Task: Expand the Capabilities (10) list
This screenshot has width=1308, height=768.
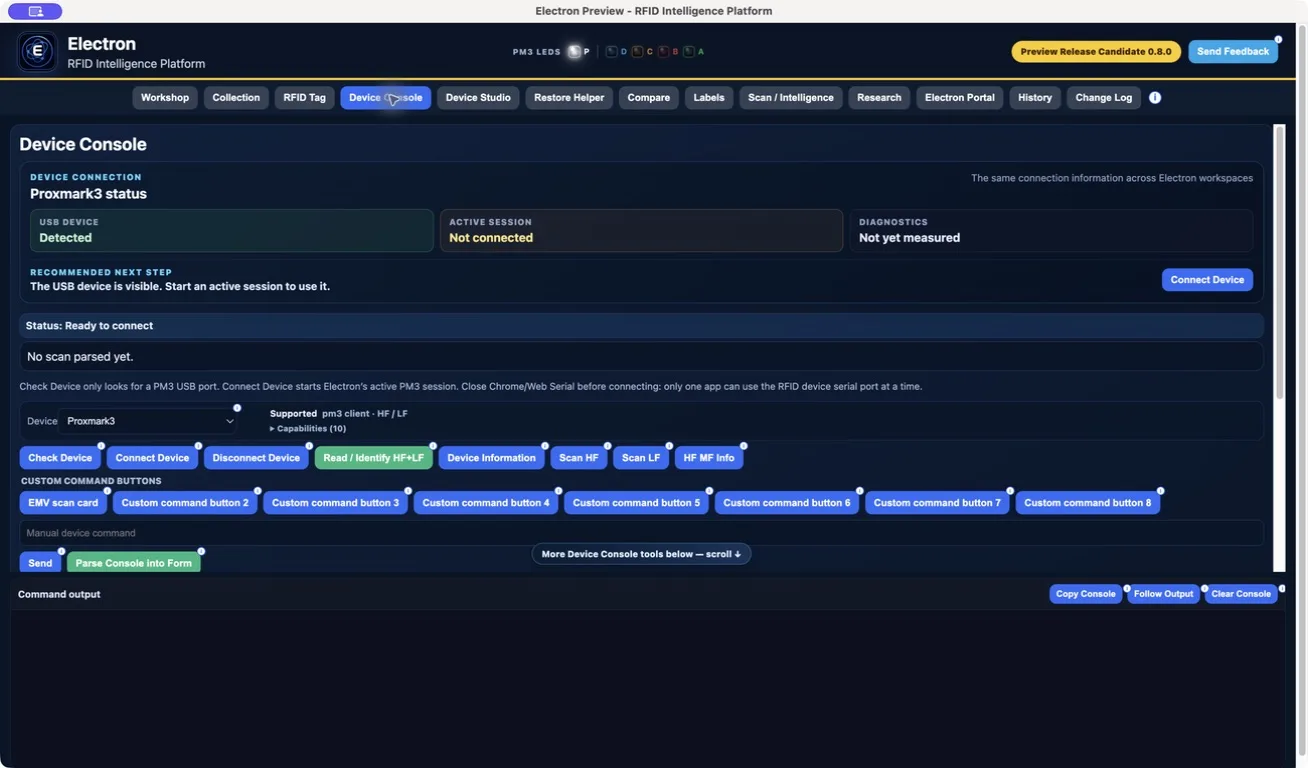Action: [308, 429]
